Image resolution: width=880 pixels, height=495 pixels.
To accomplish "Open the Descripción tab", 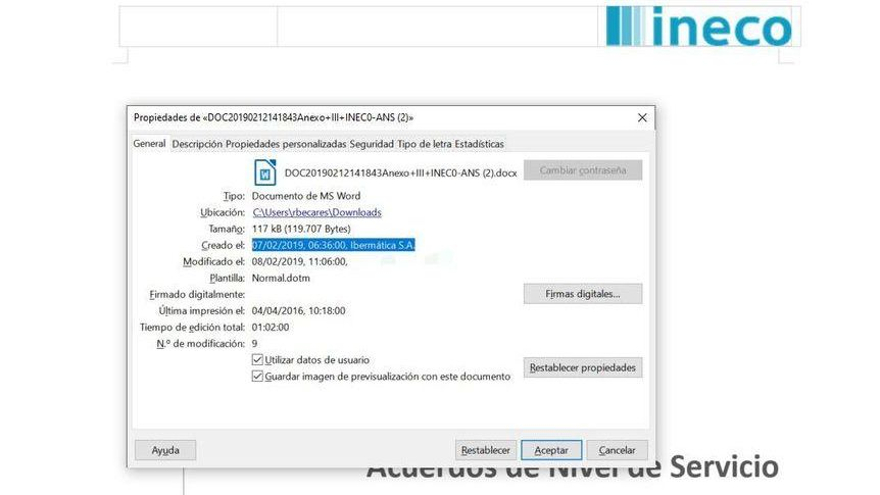I will (x=197, y=144).
